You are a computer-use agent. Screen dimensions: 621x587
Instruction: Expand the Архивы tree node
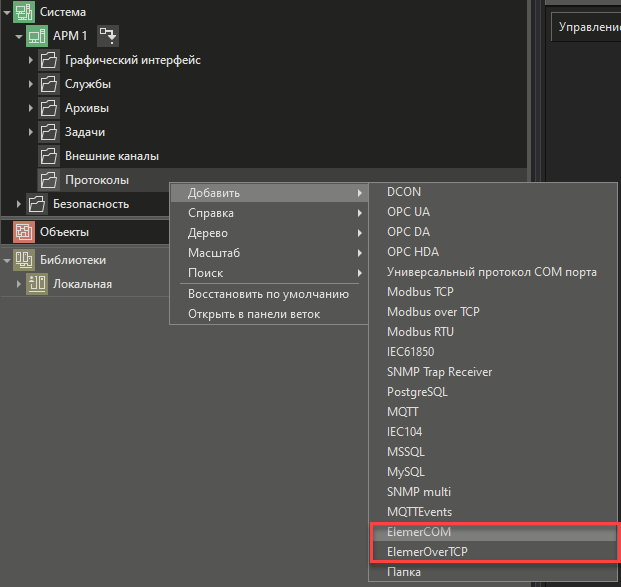[x=31, y=108]
